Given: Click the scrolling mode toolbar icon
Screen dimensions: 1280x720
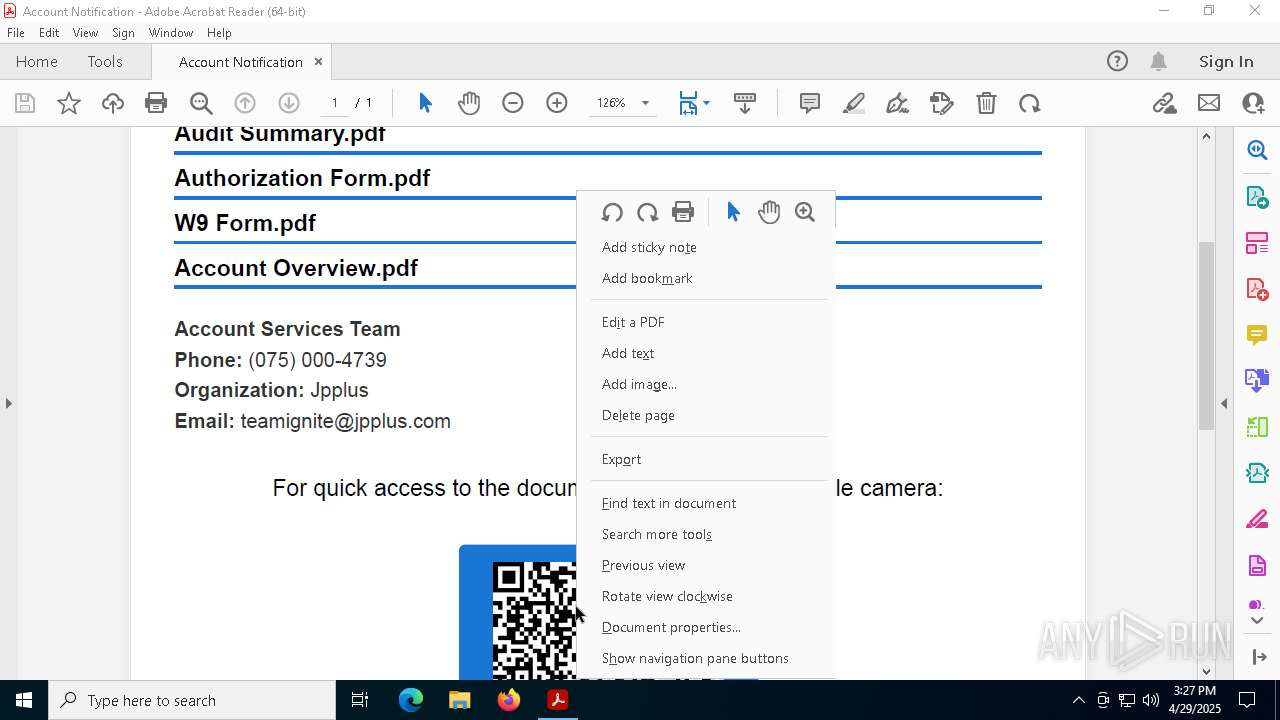Looking at the screenshot, I should pyautogui.click(x=745, y=103).
